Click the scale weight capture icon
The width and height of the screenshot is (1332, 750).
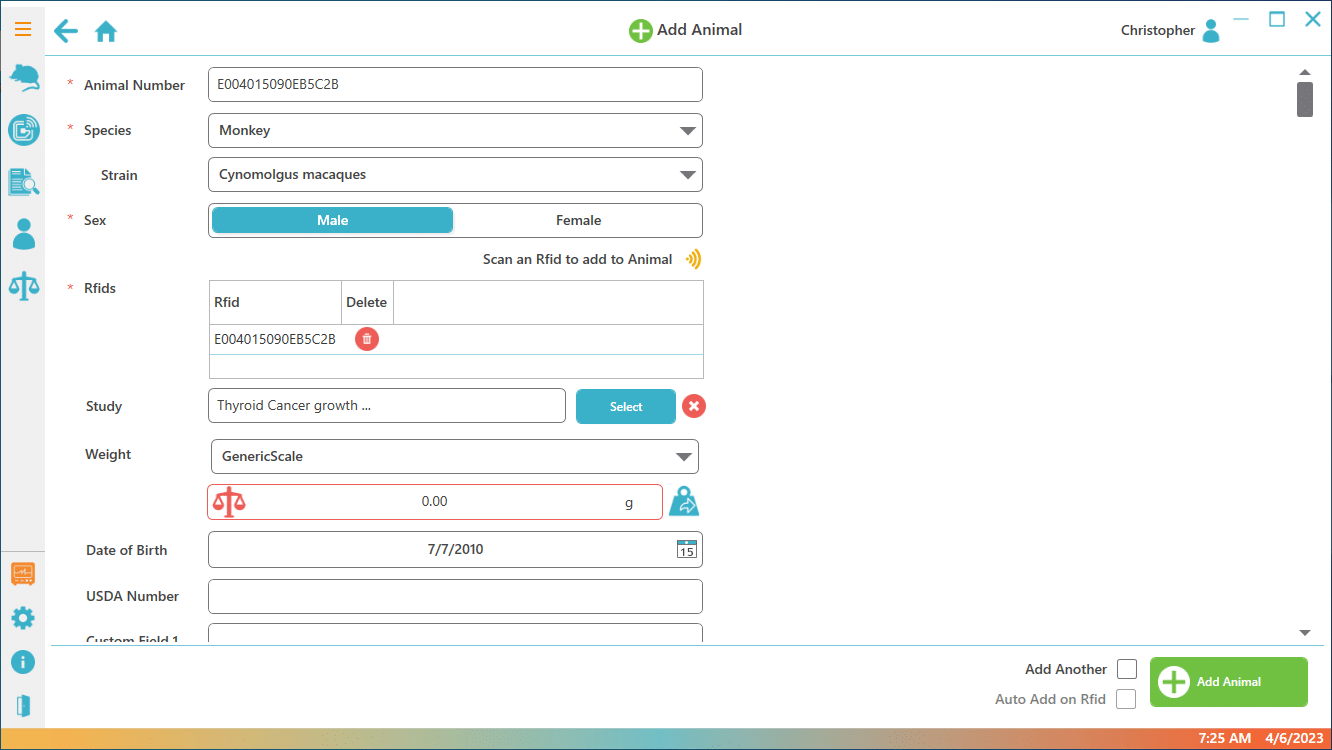(685, 502)
